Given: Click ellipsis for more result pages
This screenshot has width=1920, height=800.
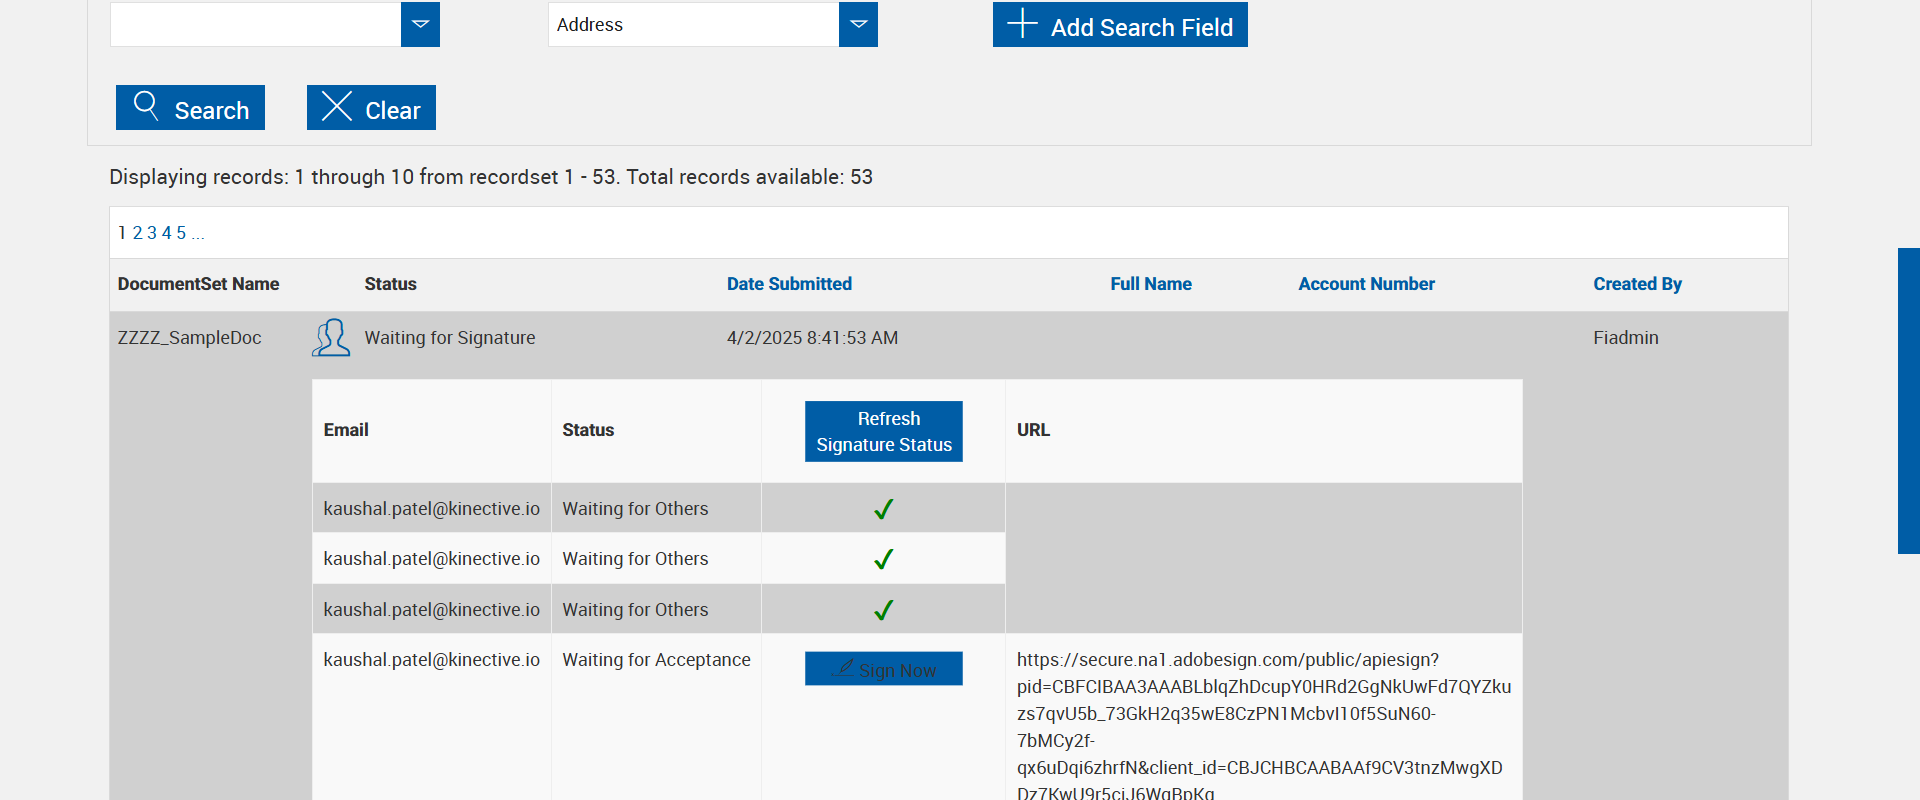Looking at the screenshot, I should pyautogui.click(x=198, y=233).
